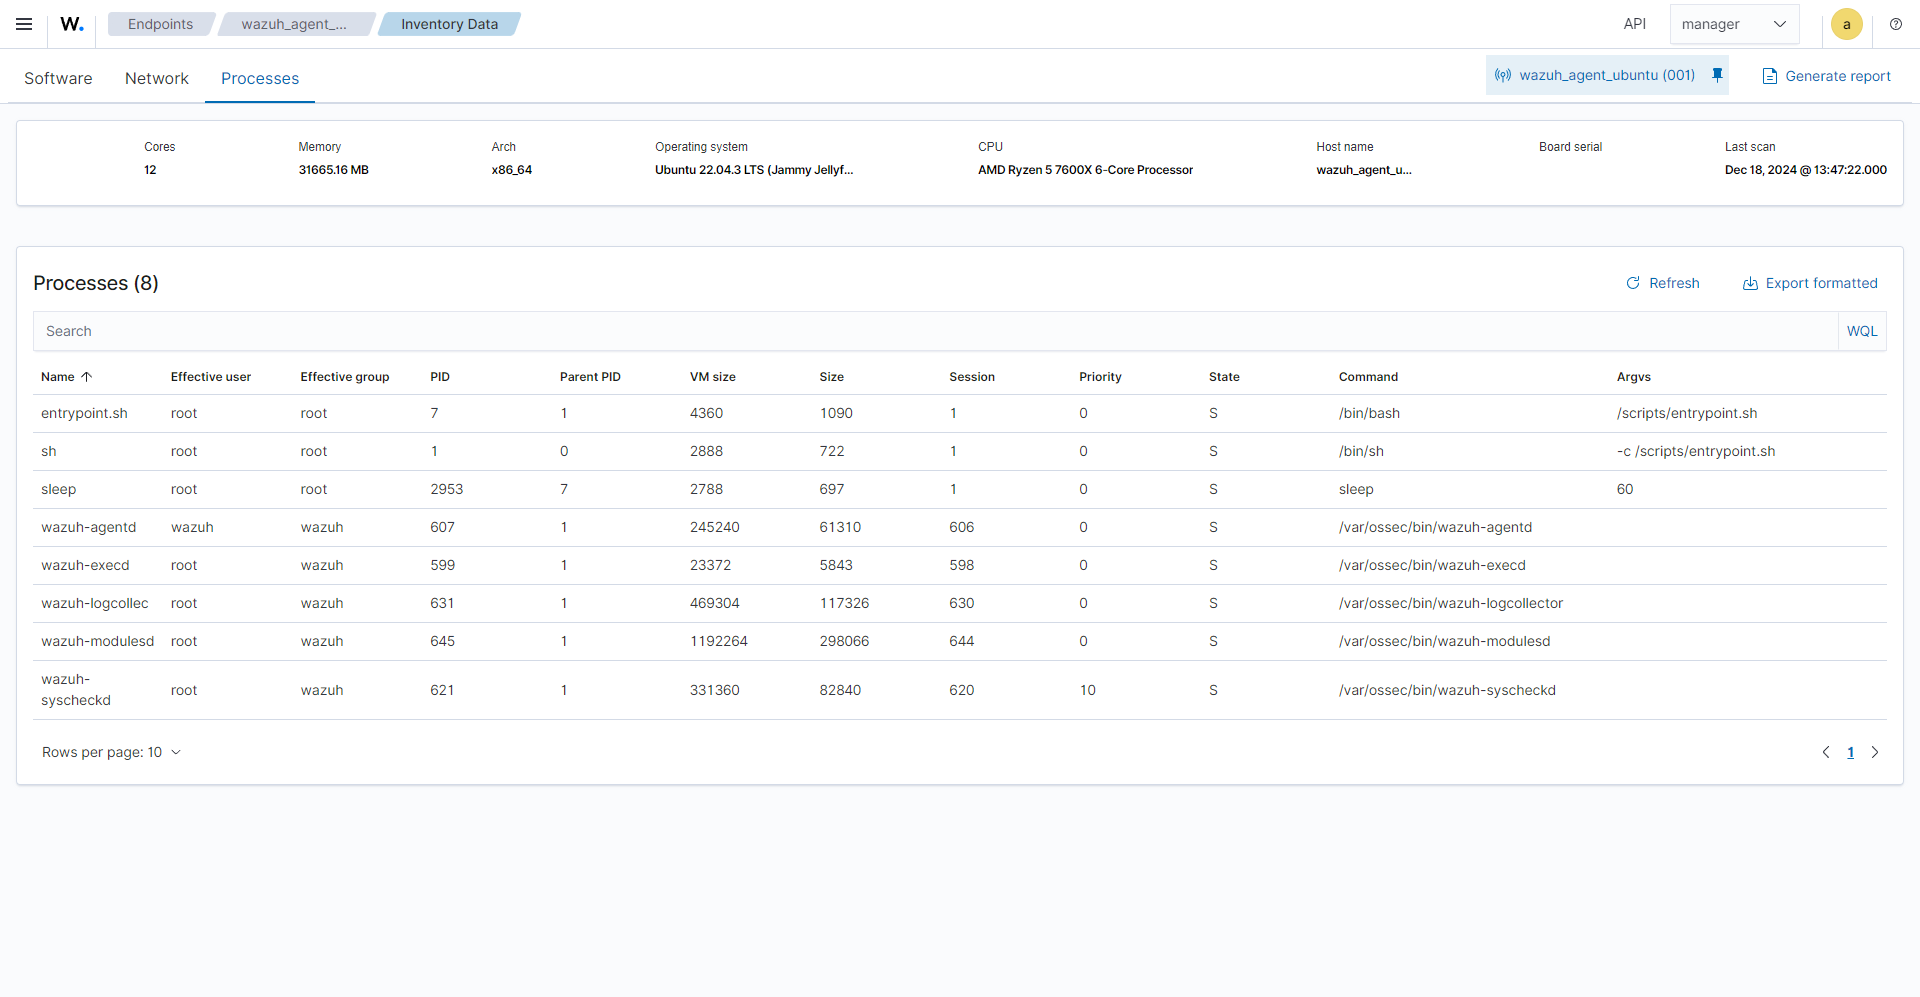Sort by State column header
Screen dimensions: 1920x997
[x=1224, y=377]
